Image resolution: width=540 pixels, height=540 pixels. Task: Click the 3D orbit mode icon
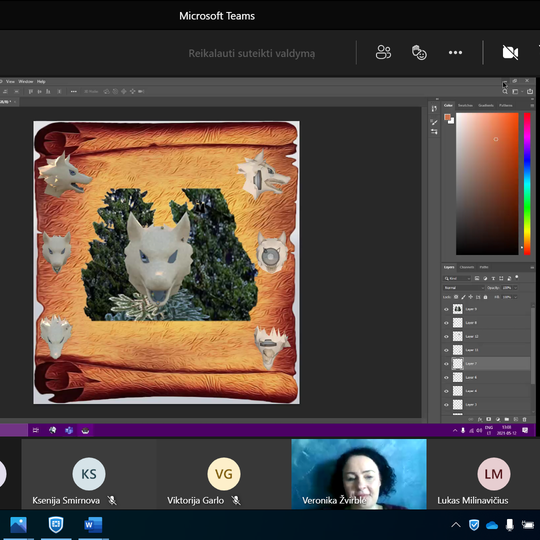(106, 92)
